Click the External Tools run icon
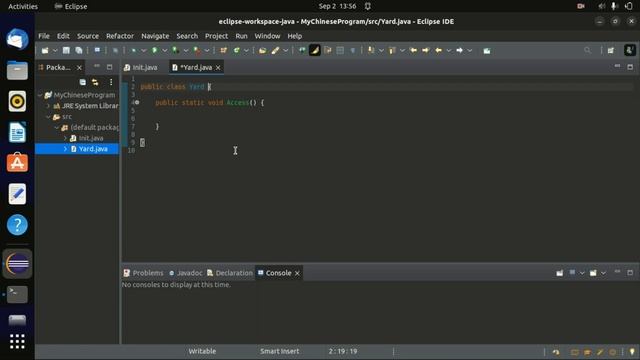 [x=197, y=51]
